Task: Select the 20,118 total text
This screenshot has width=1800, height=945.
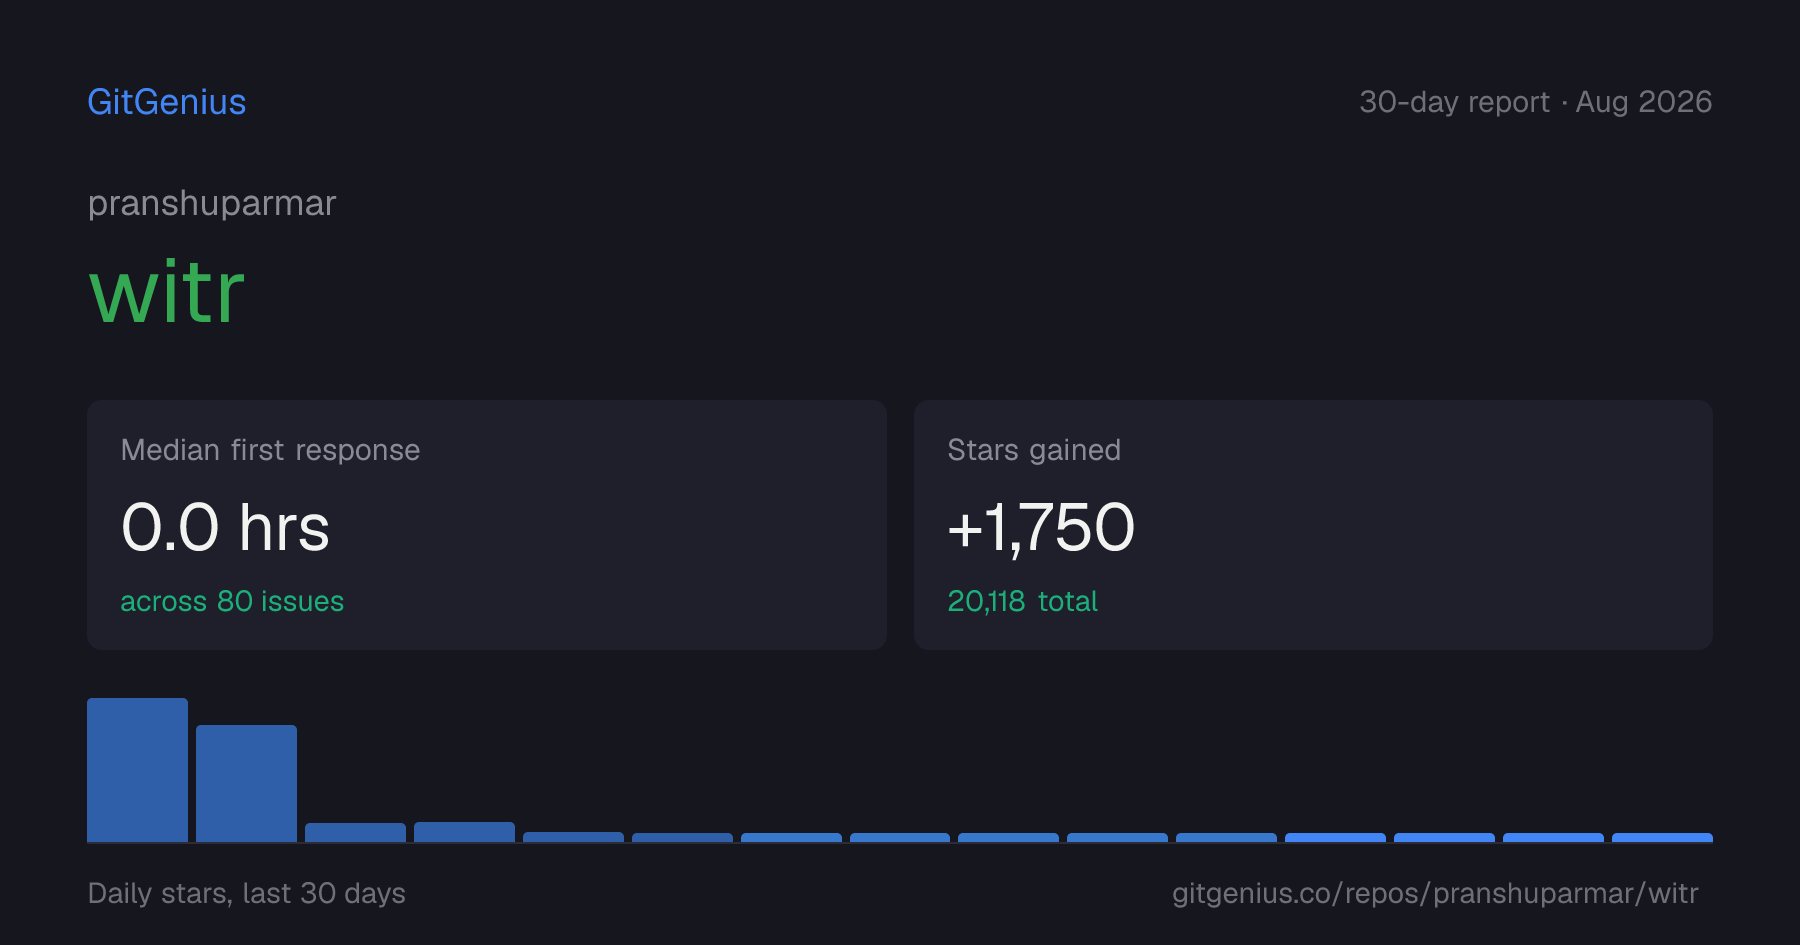Action: point(1022,601)
